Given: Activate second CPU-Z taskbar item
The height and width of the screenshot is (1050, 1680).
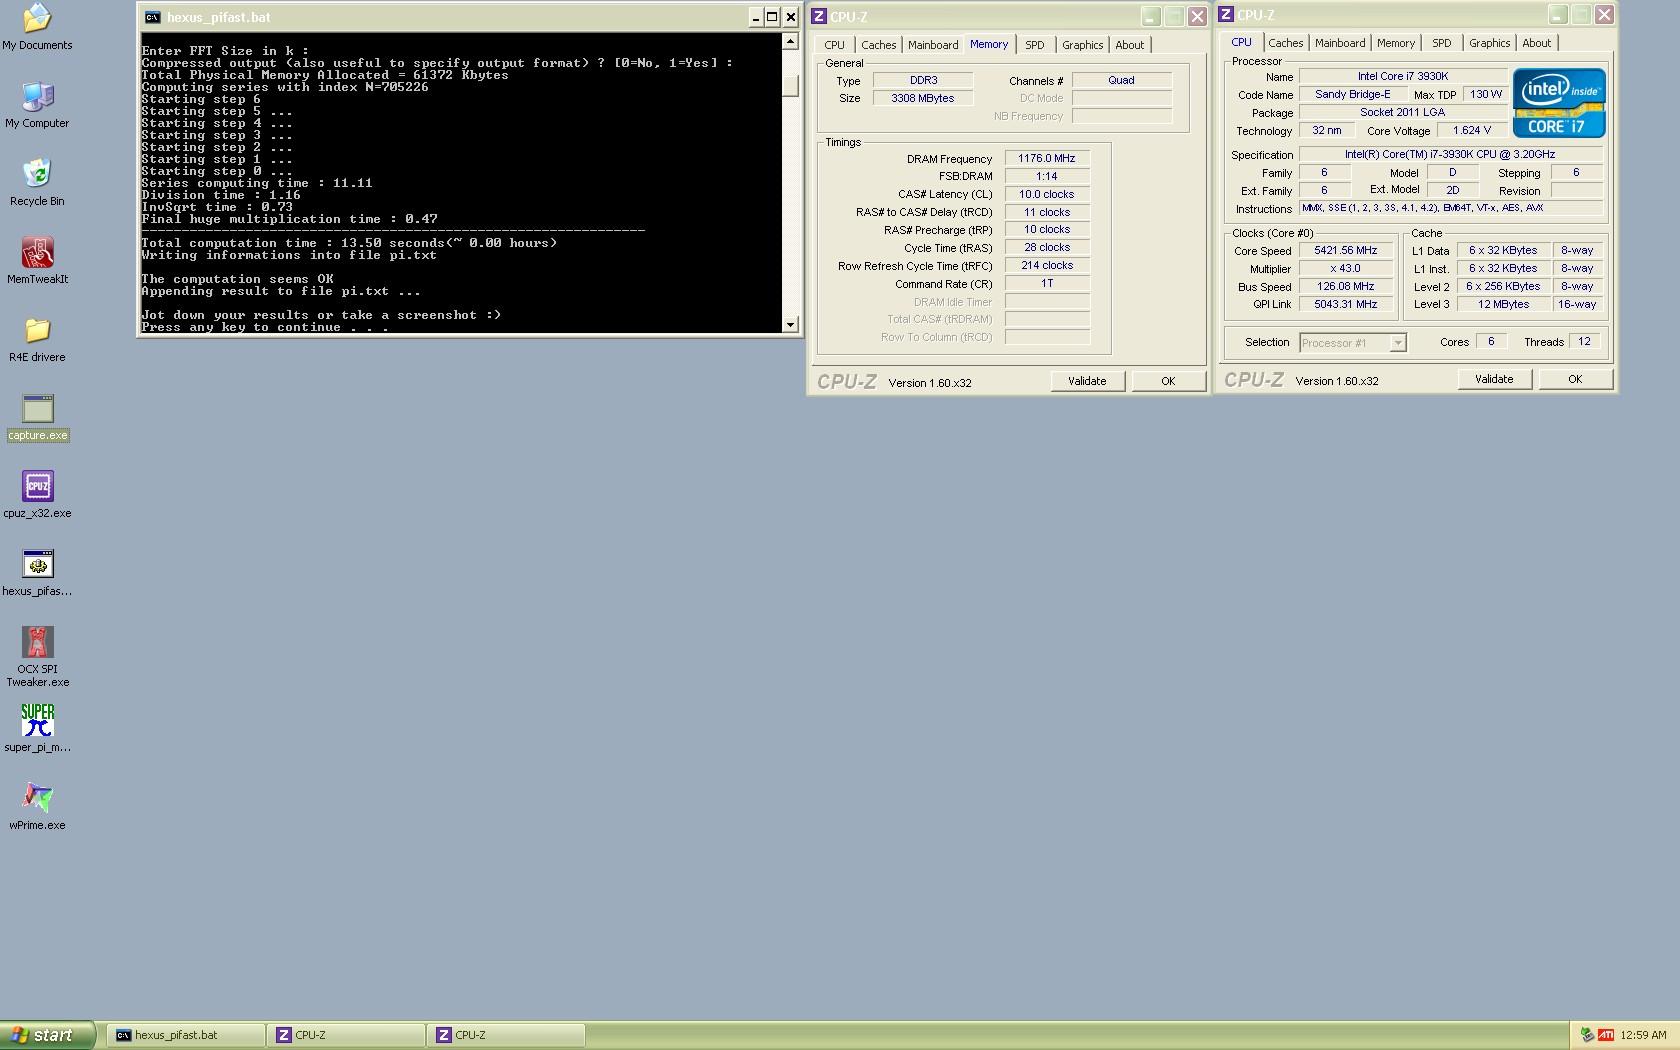Looking at the screenshot, I should tap(507, 1035).
